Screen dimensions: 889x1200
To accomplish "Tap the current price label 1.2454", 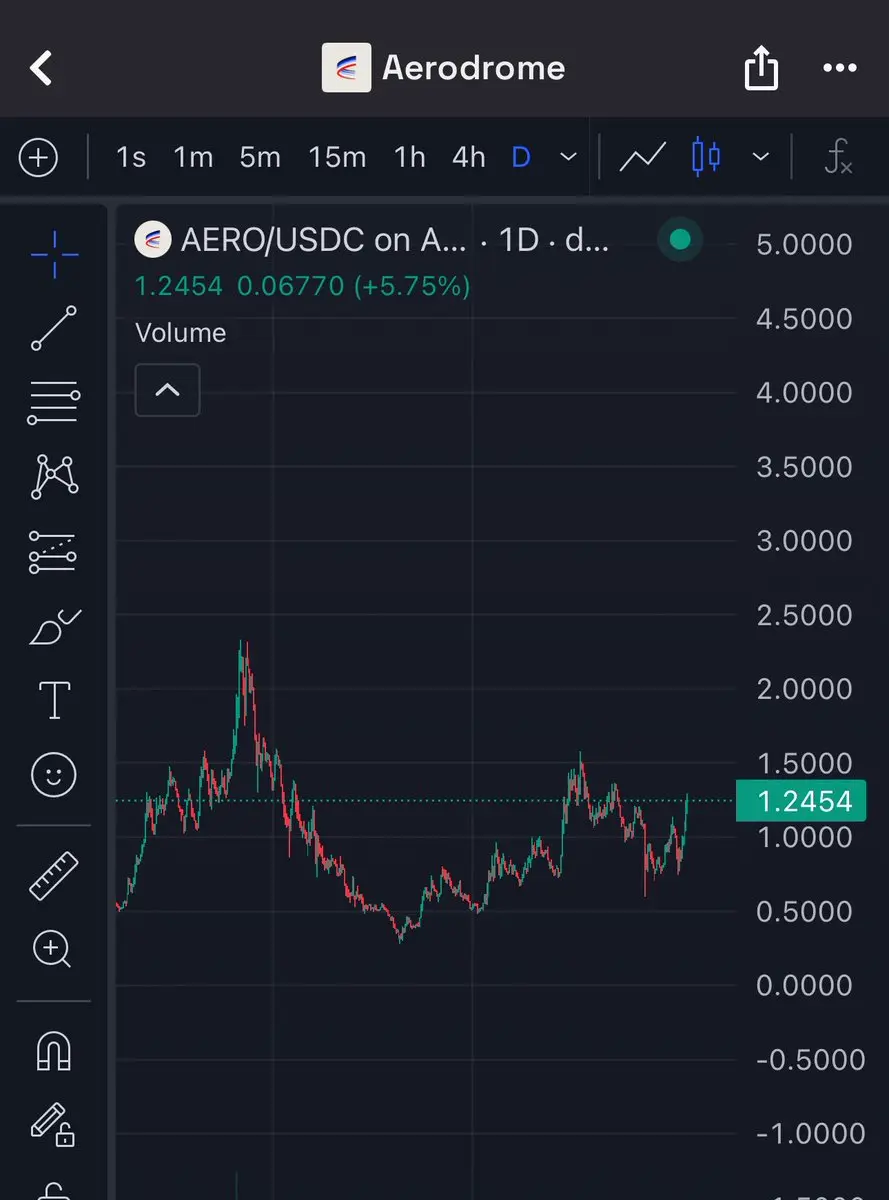I will pyautogui.click(x=801, y=801).
